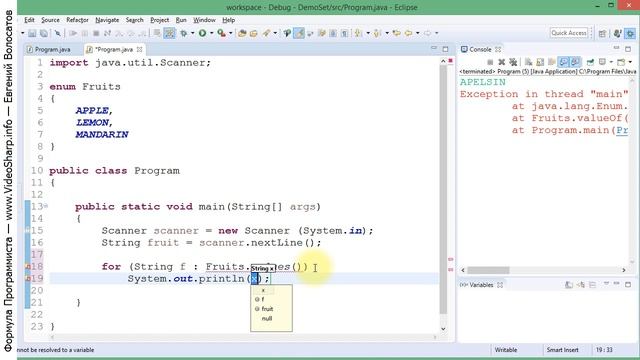Image resolution: width=640 pixels, height=360 pixels.
Task: Switch to the first Program.java tab
Action: point(49,49)
